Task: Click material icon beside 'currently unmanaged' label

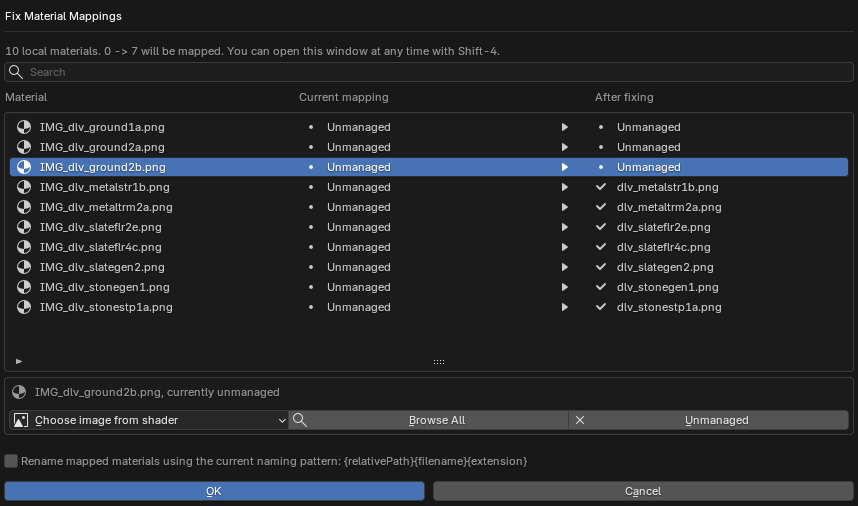Action: (19, 392)
